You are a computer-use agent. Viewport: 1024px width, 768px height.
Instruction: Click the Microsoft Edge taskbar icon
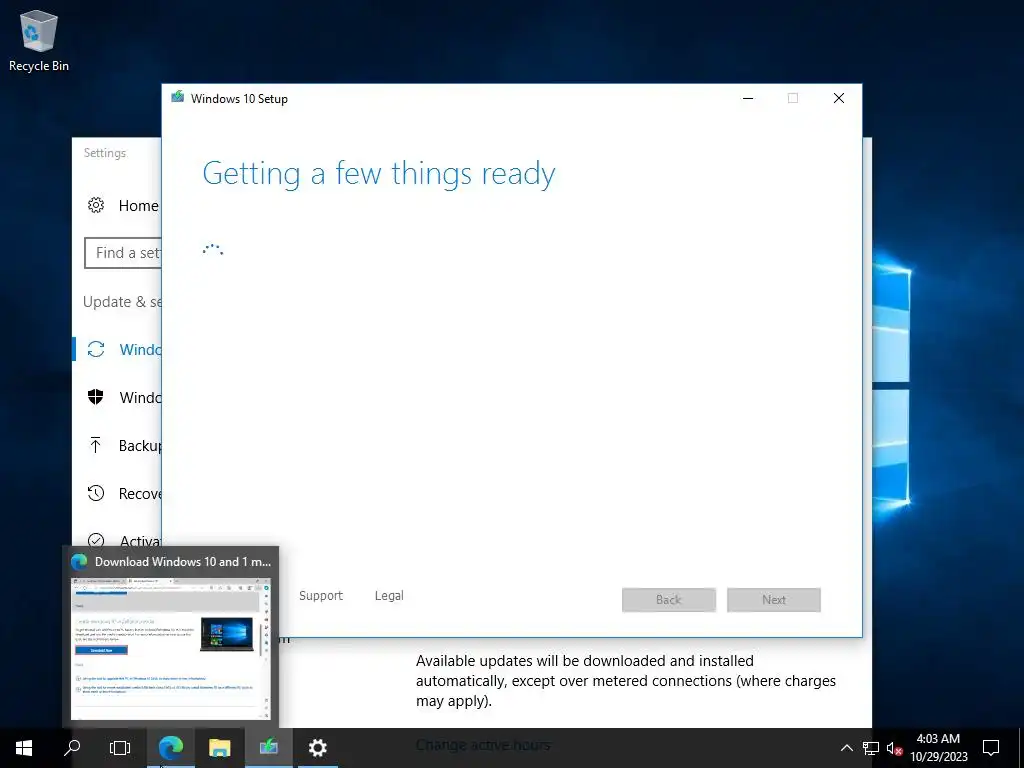point(170,748)
